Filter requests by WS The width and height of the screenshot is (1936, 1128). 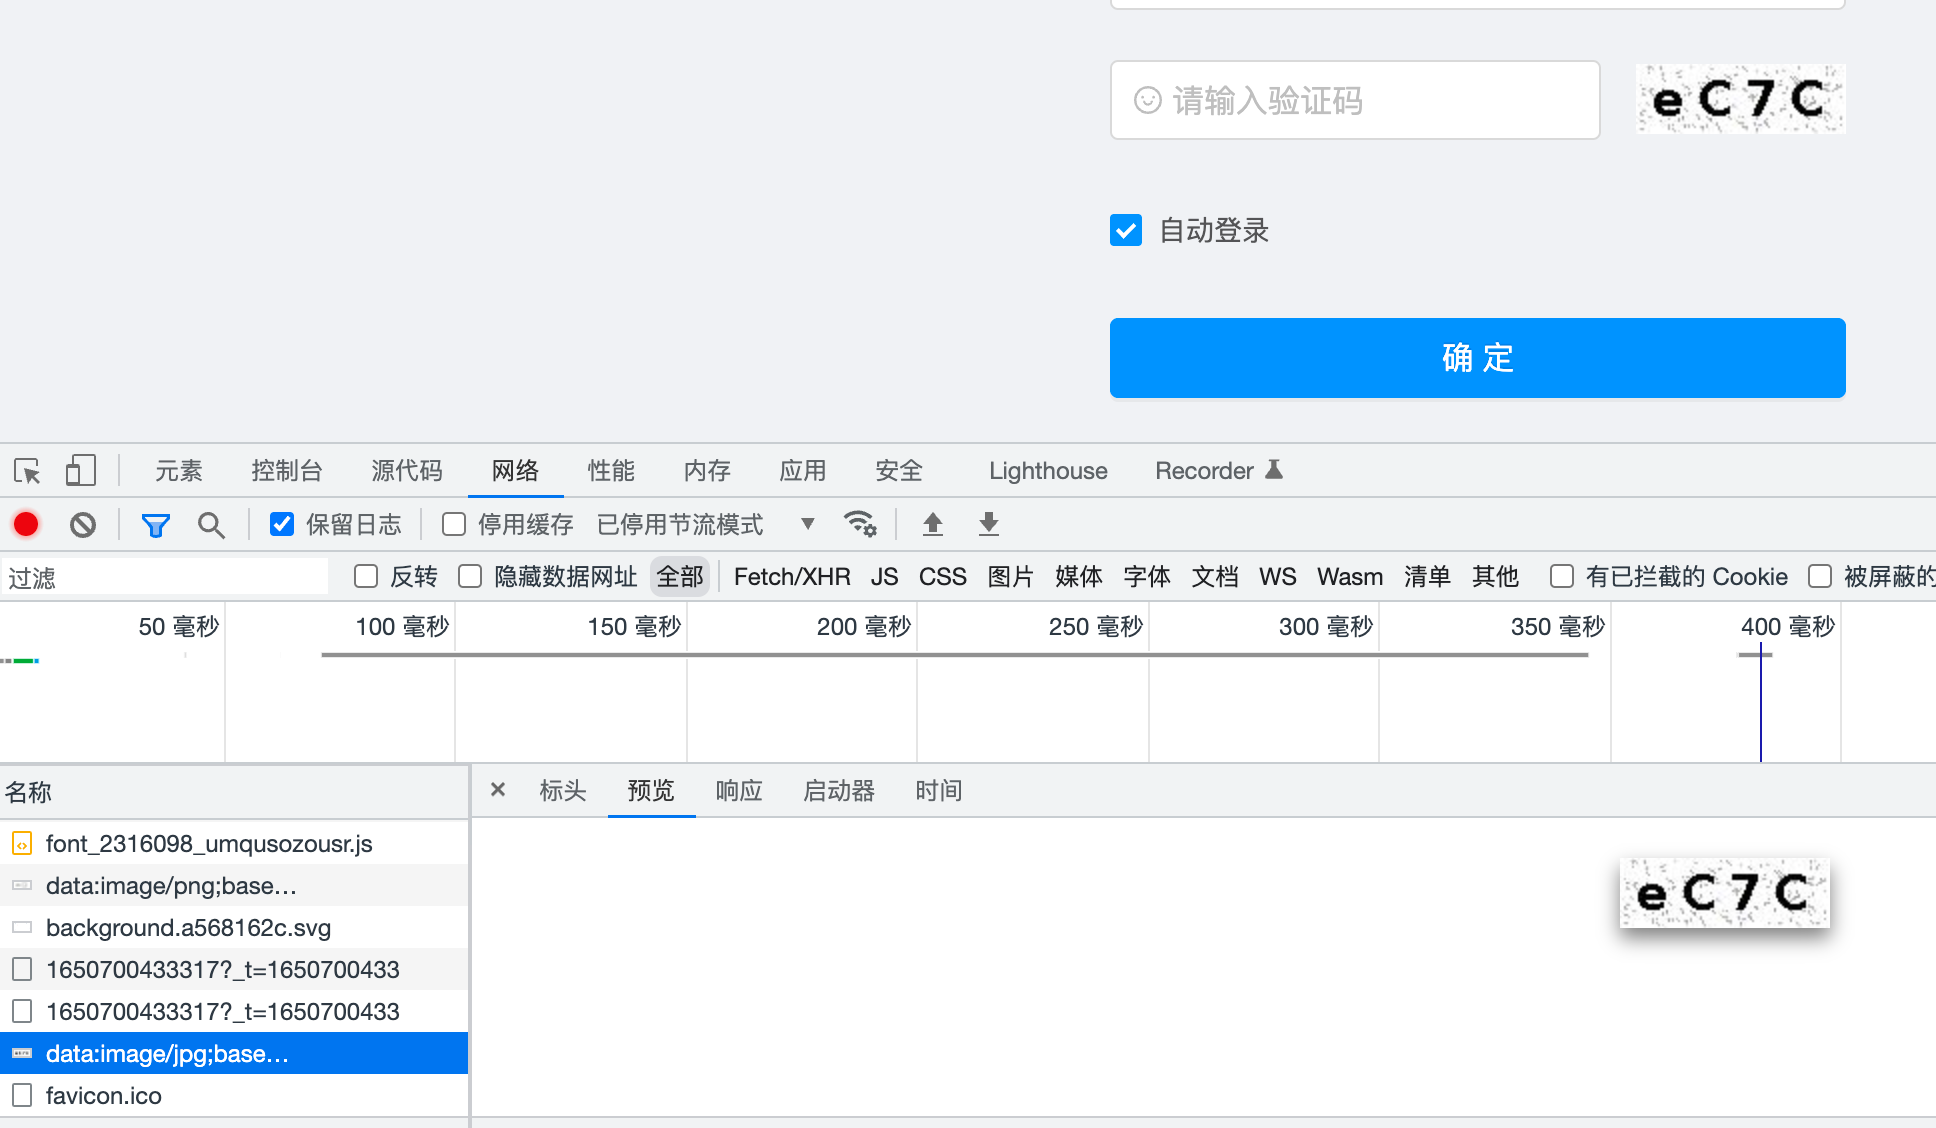click(1277, 576)
